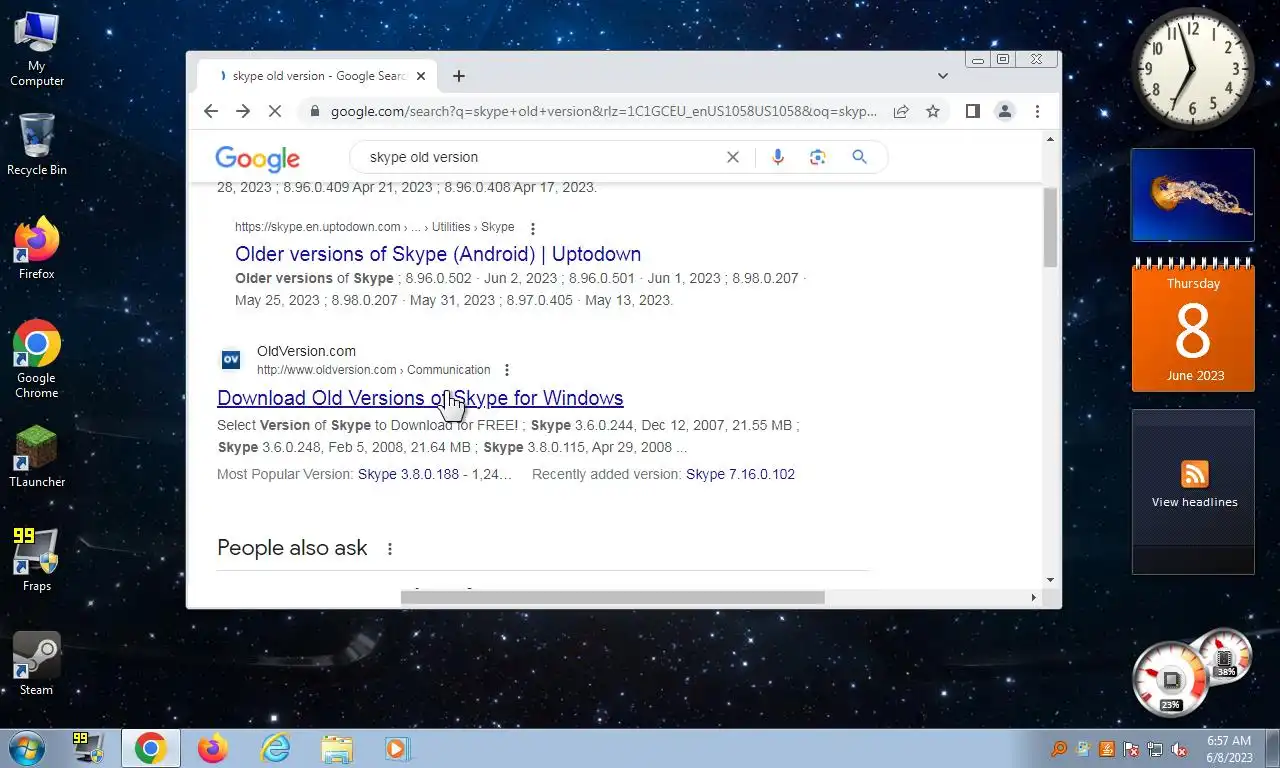This screenshot has height=768, width=1280.
Task: Open Chrome side panel
Action: [x=972, y=111]
